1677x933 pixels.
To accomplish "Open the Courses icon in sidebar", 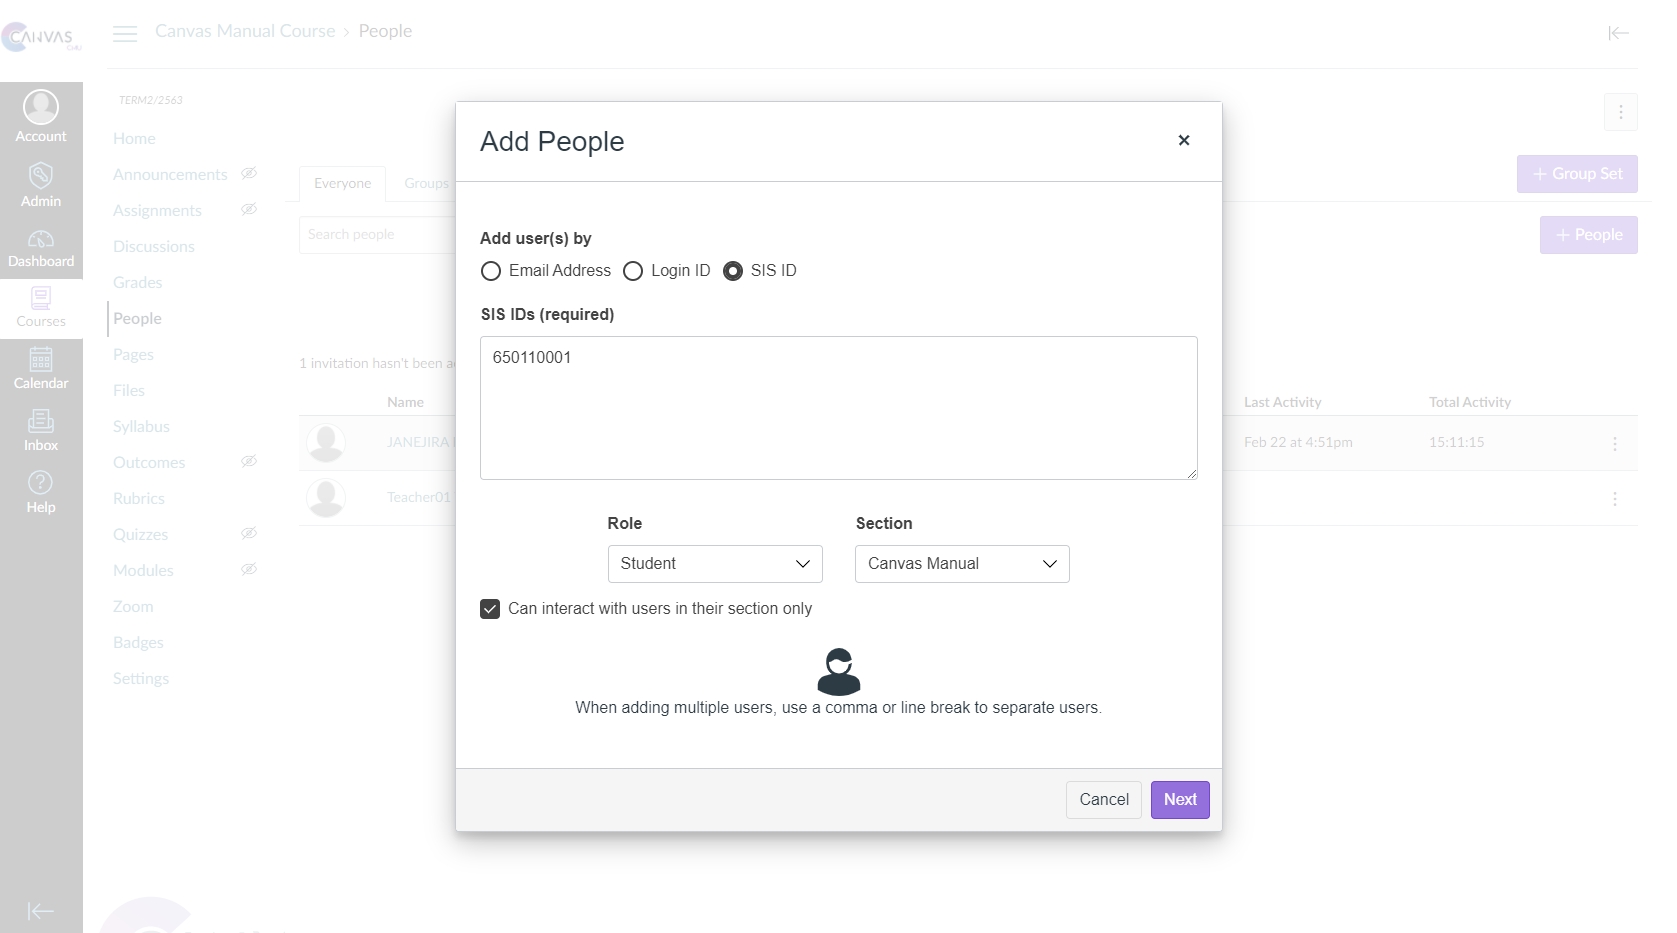I will click(x=41, y=298).
